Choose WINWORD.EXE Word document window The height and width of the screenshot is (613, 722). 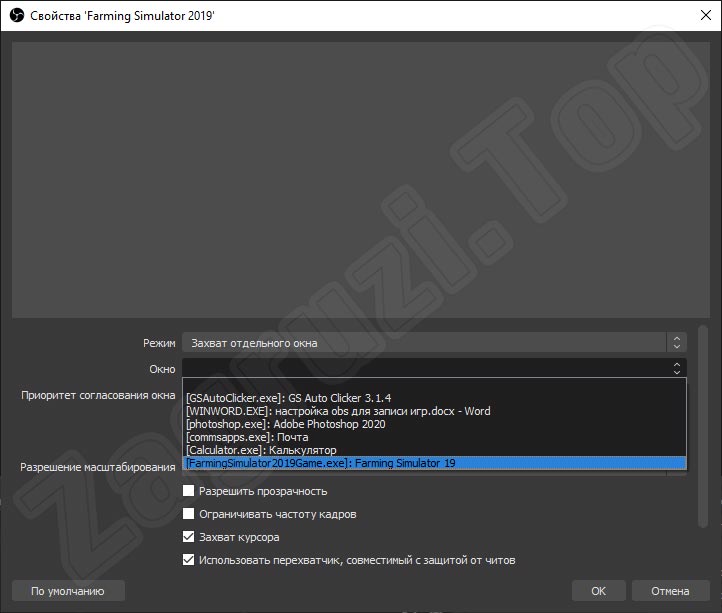[x=434, y=411]
